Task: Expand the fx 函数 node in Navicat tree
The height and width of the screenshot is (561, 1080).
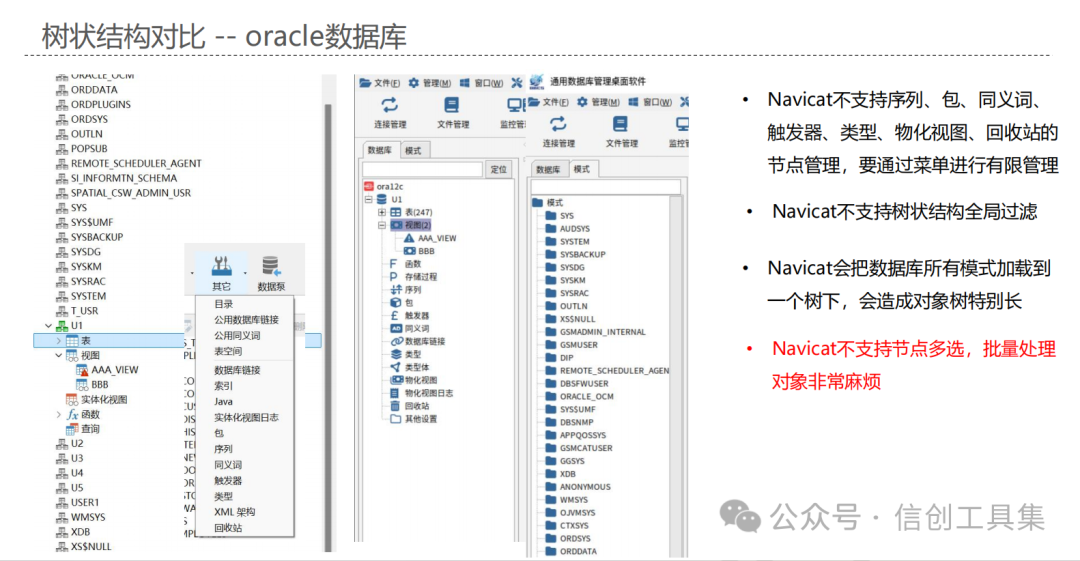Action: coord(59,414)
